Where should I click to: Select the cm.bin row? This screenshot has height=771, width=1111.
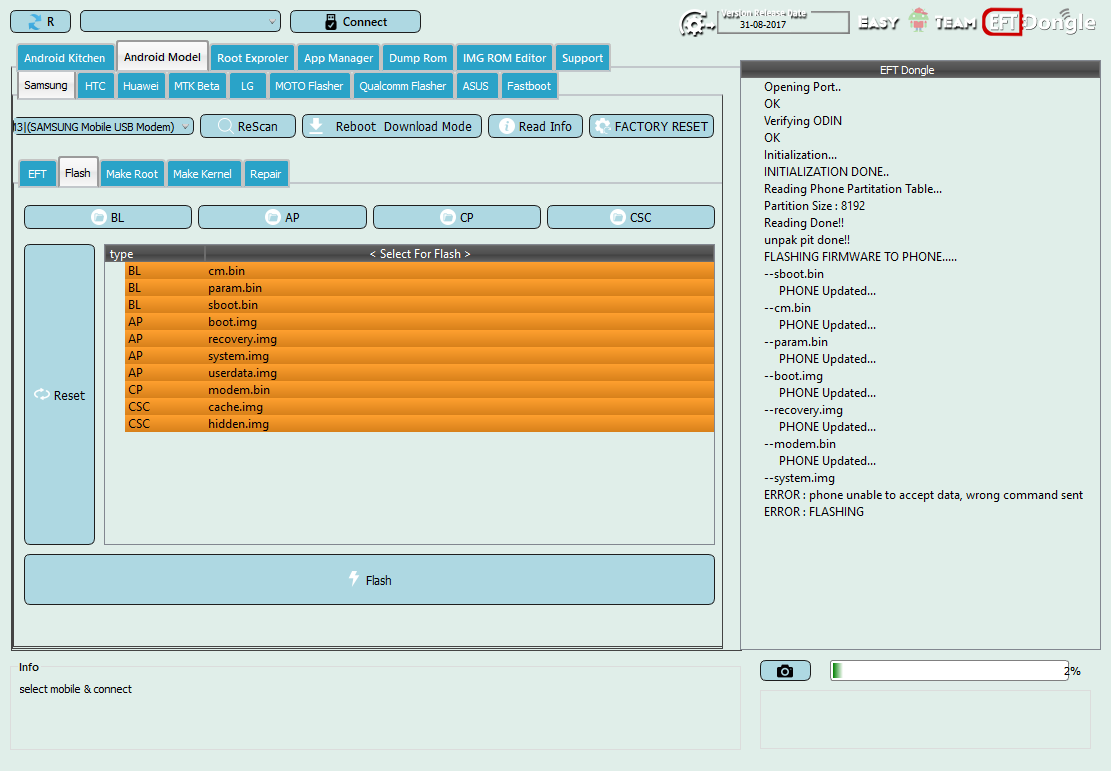pos(419,271)
